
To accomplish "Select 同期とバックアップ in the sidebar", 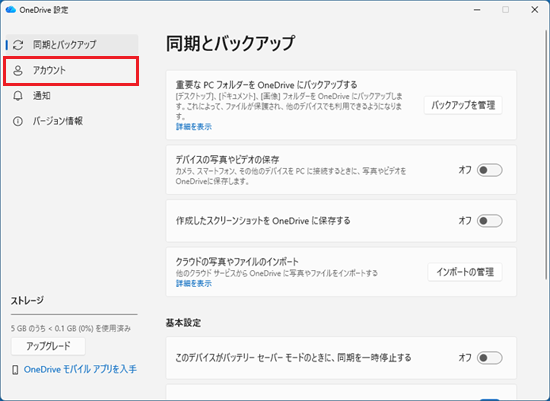I will [72, 45].
